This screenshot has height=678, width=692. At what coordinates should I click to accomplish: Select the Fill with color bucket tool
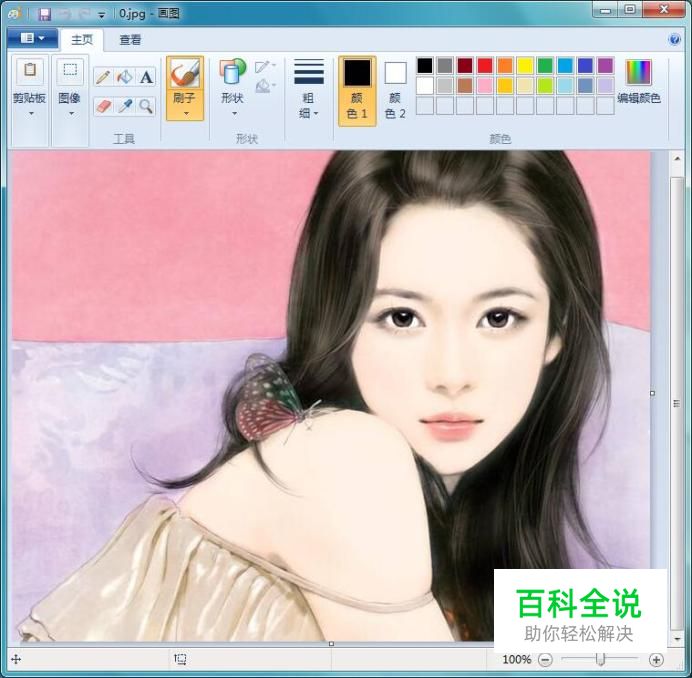125,77
